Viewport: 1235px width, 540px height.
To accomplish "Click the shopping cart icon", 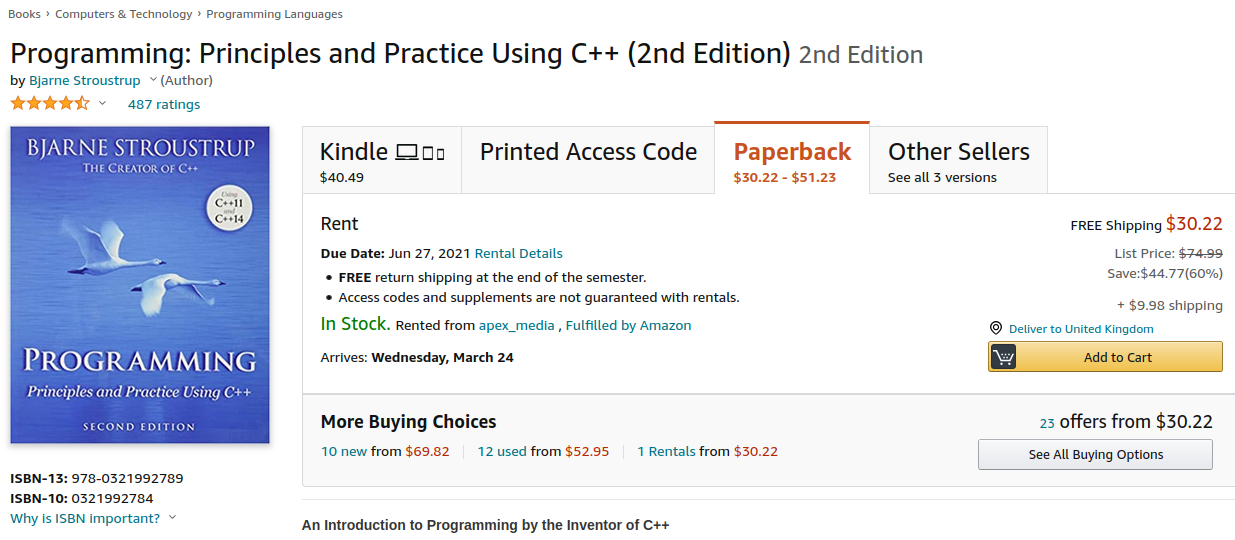I will coord(1003,357).
